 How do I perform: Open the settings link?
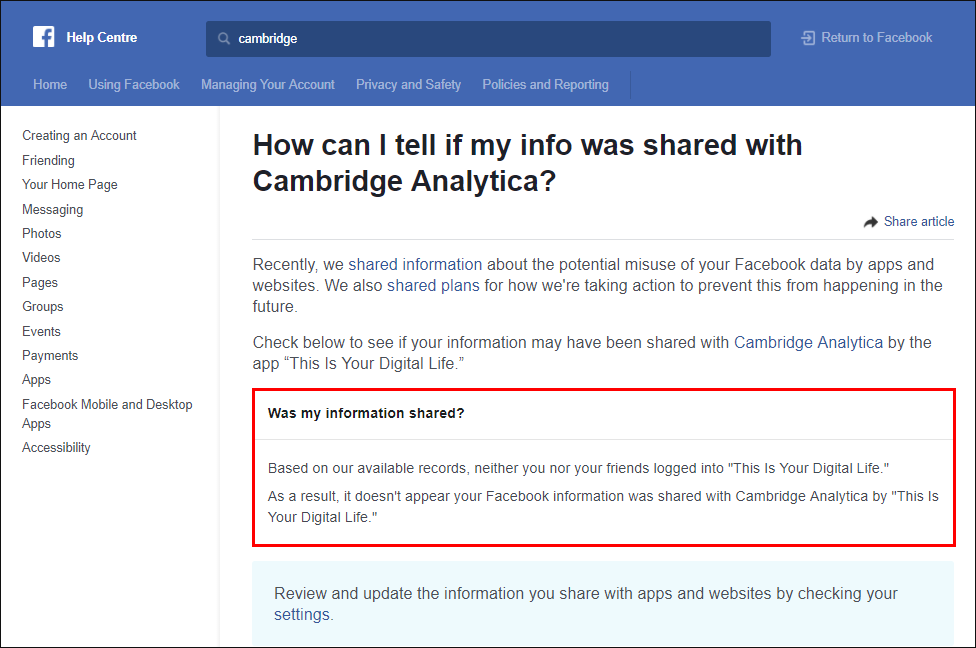click(302, 614)
